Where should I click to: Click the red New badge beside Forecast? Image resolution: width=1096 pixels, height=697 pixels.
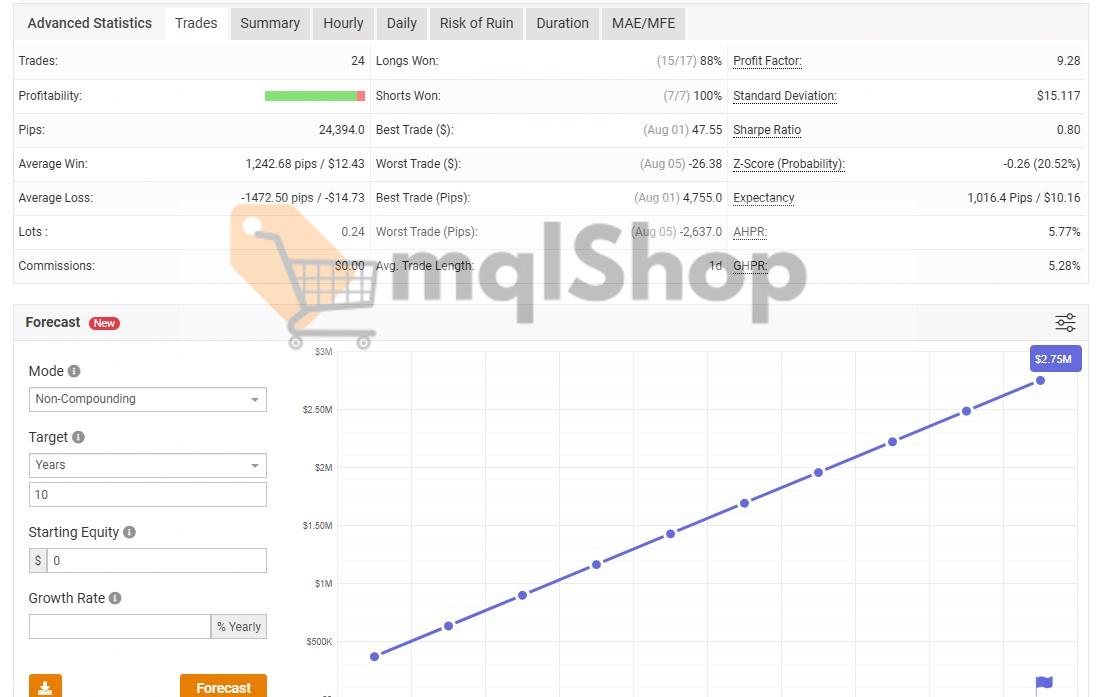[104, 323]
